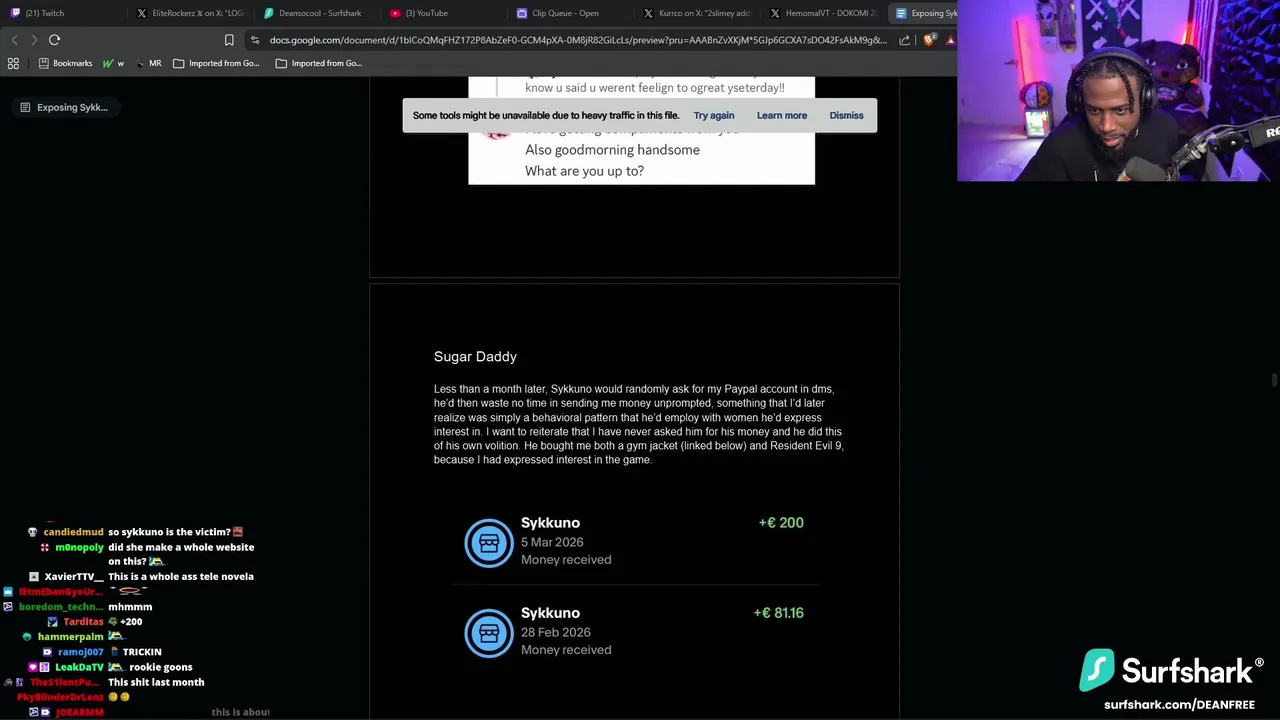Click the '28 Feb 2026' date text
The width and height of the screenshot is (1280, 720).
(555, 632)
